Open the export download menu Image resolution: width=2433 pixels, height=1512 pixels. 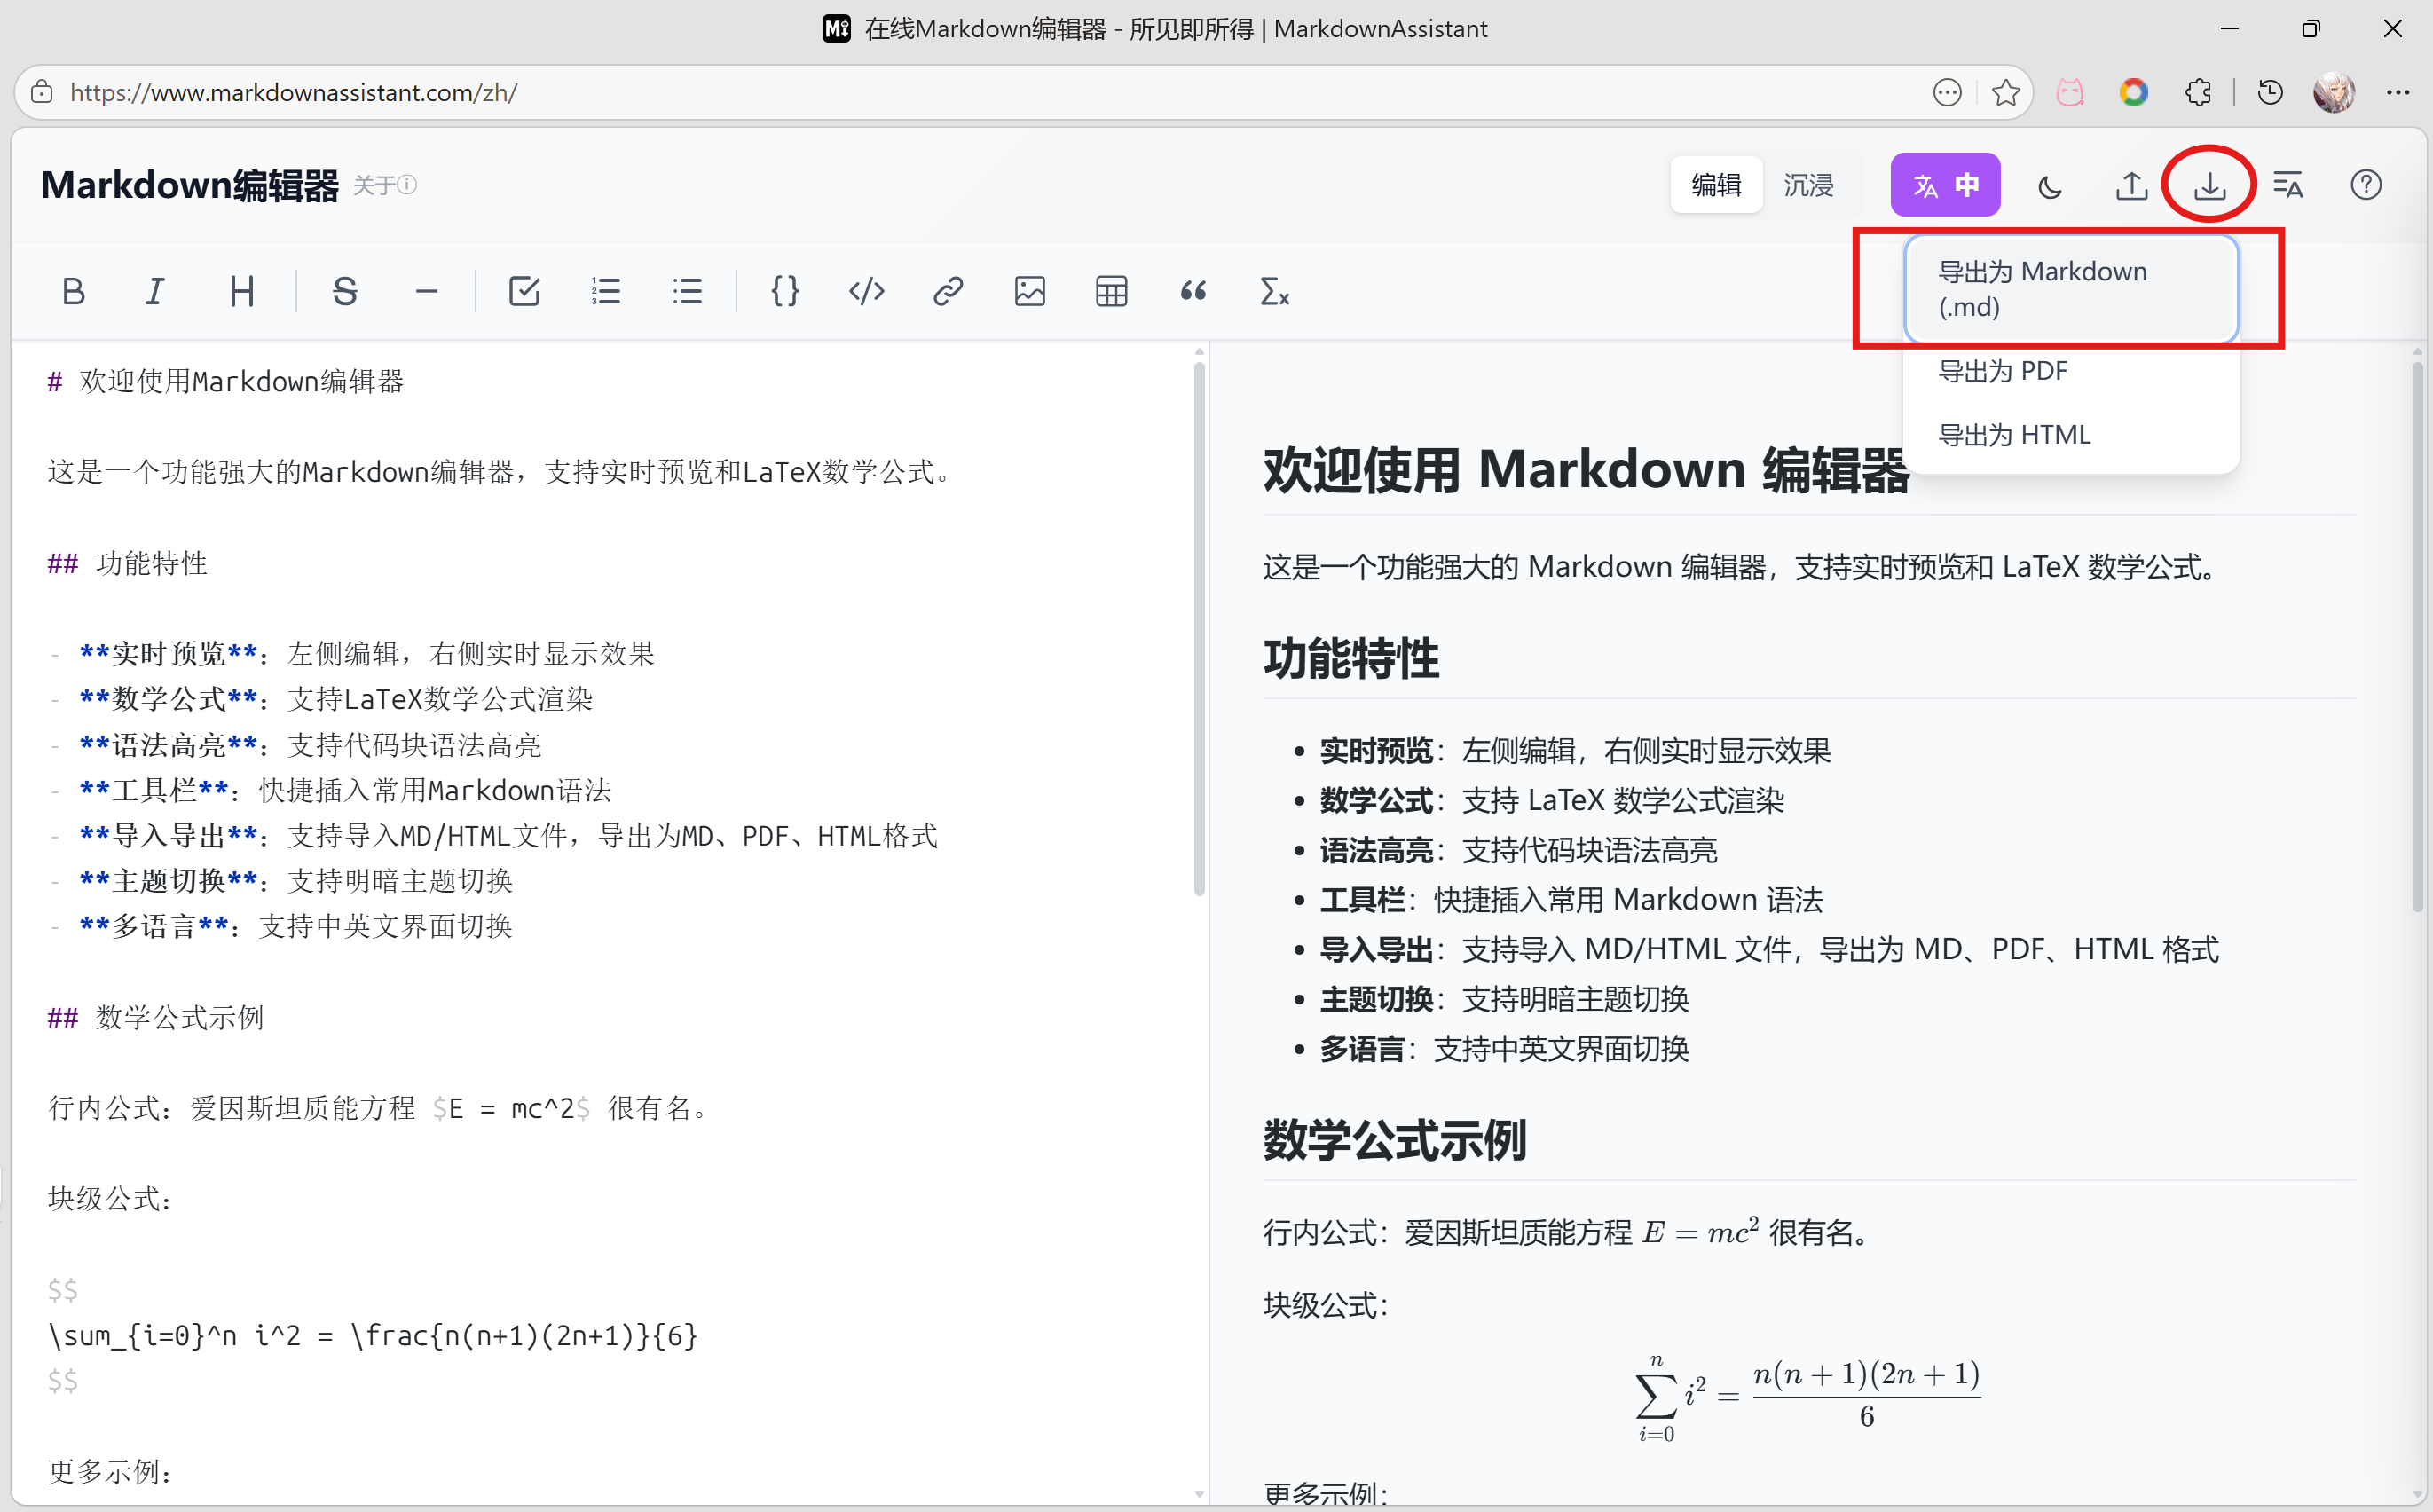coord(2210,186)
